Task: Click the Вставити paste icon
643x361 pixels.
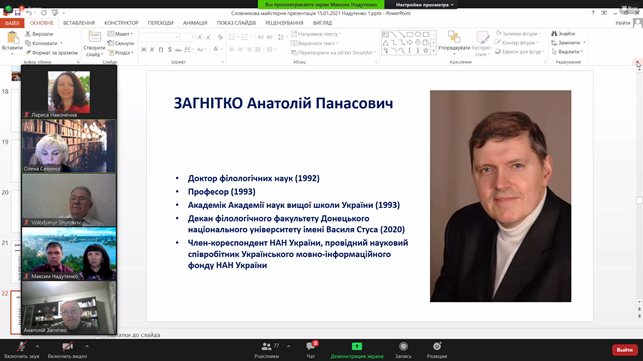Action: tap(12, 38)
